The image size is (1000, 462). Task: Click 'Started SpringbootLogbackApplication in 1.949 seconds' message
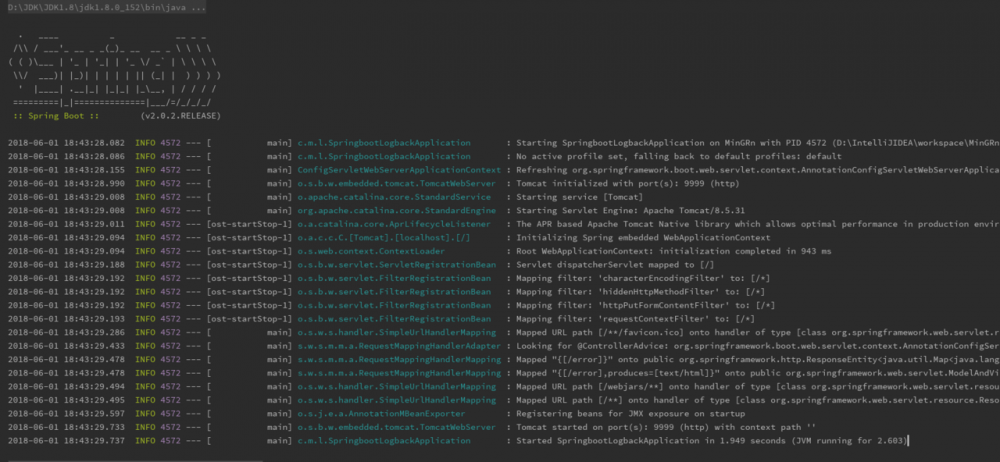[711, 440]
